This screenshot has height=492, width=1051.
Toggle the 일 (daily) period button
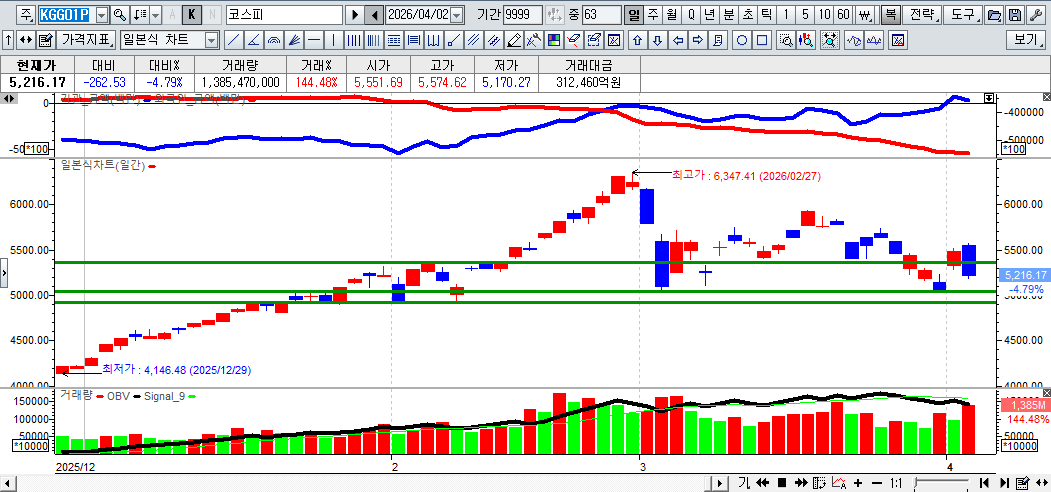point(633,15)
